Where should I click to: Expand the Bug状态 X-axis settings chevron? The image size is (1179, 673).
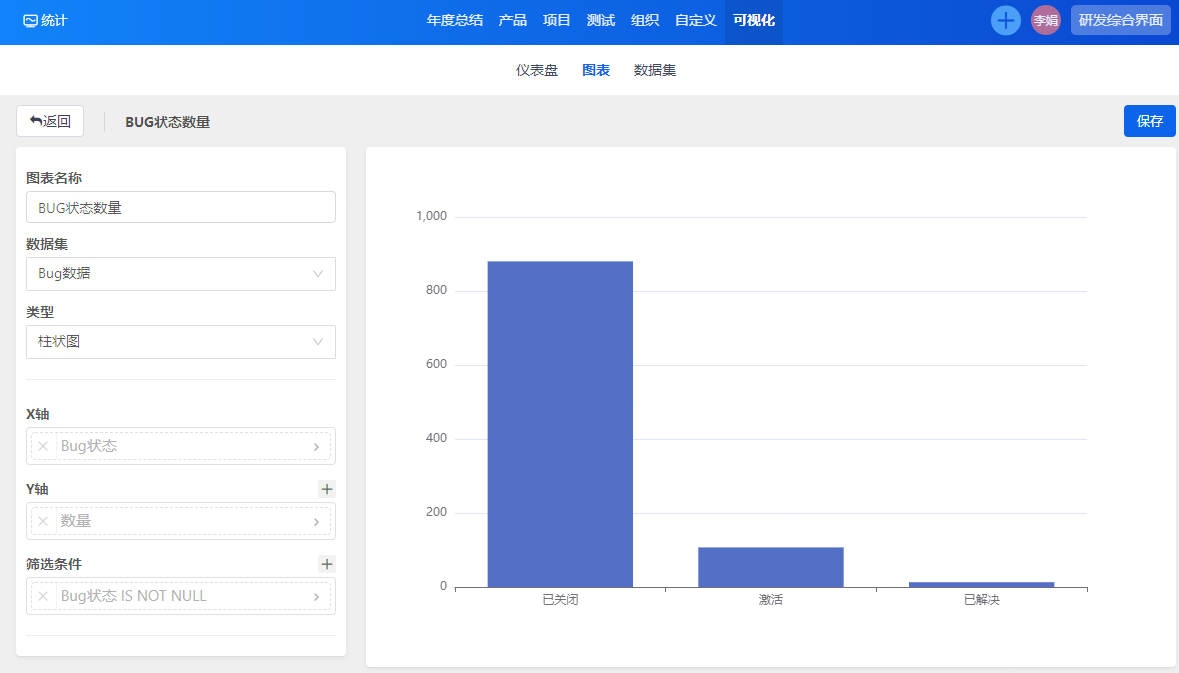(x=317, y=447)
